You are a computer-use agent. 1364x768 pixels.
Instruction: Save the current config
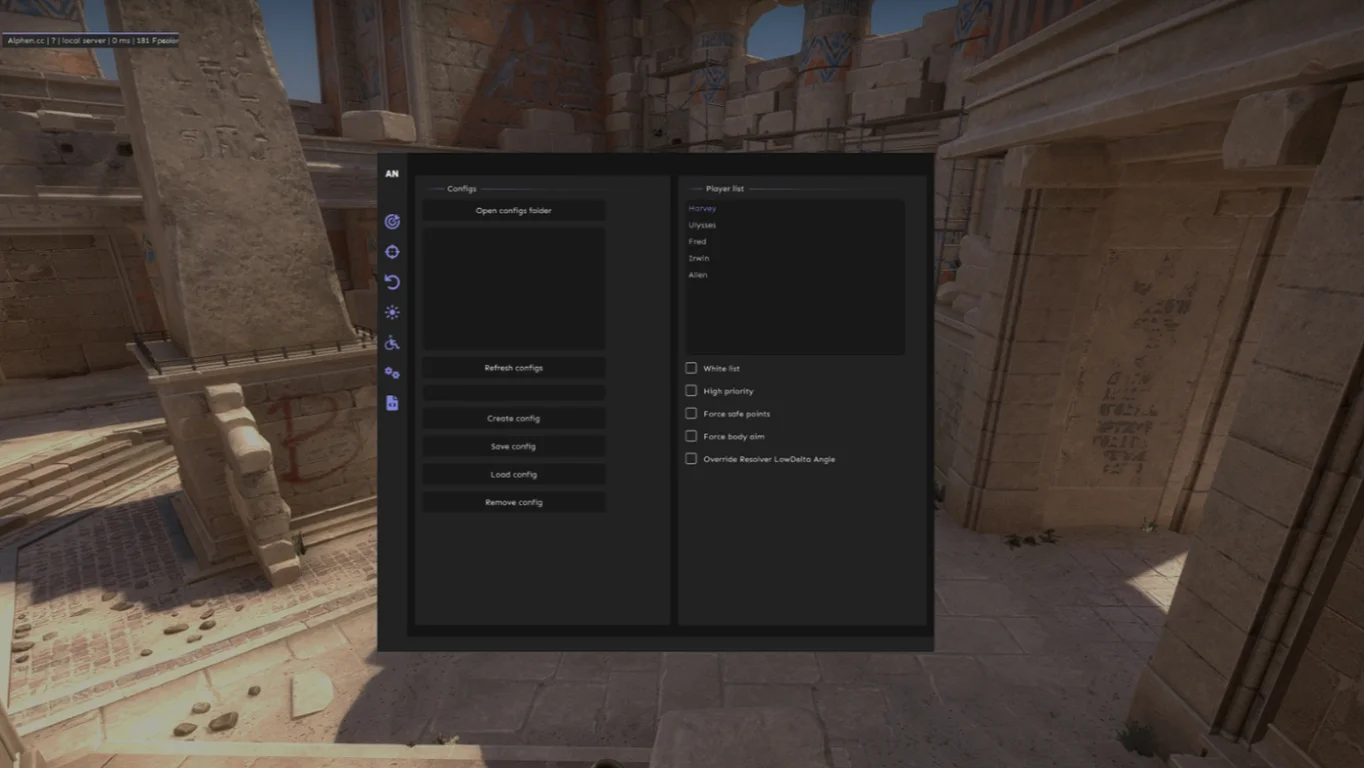[513, 445]
